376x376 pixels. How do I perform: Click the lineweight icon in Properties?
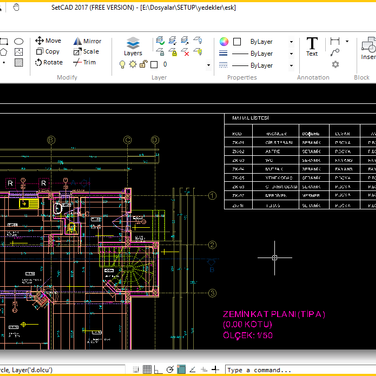(223, 53)
